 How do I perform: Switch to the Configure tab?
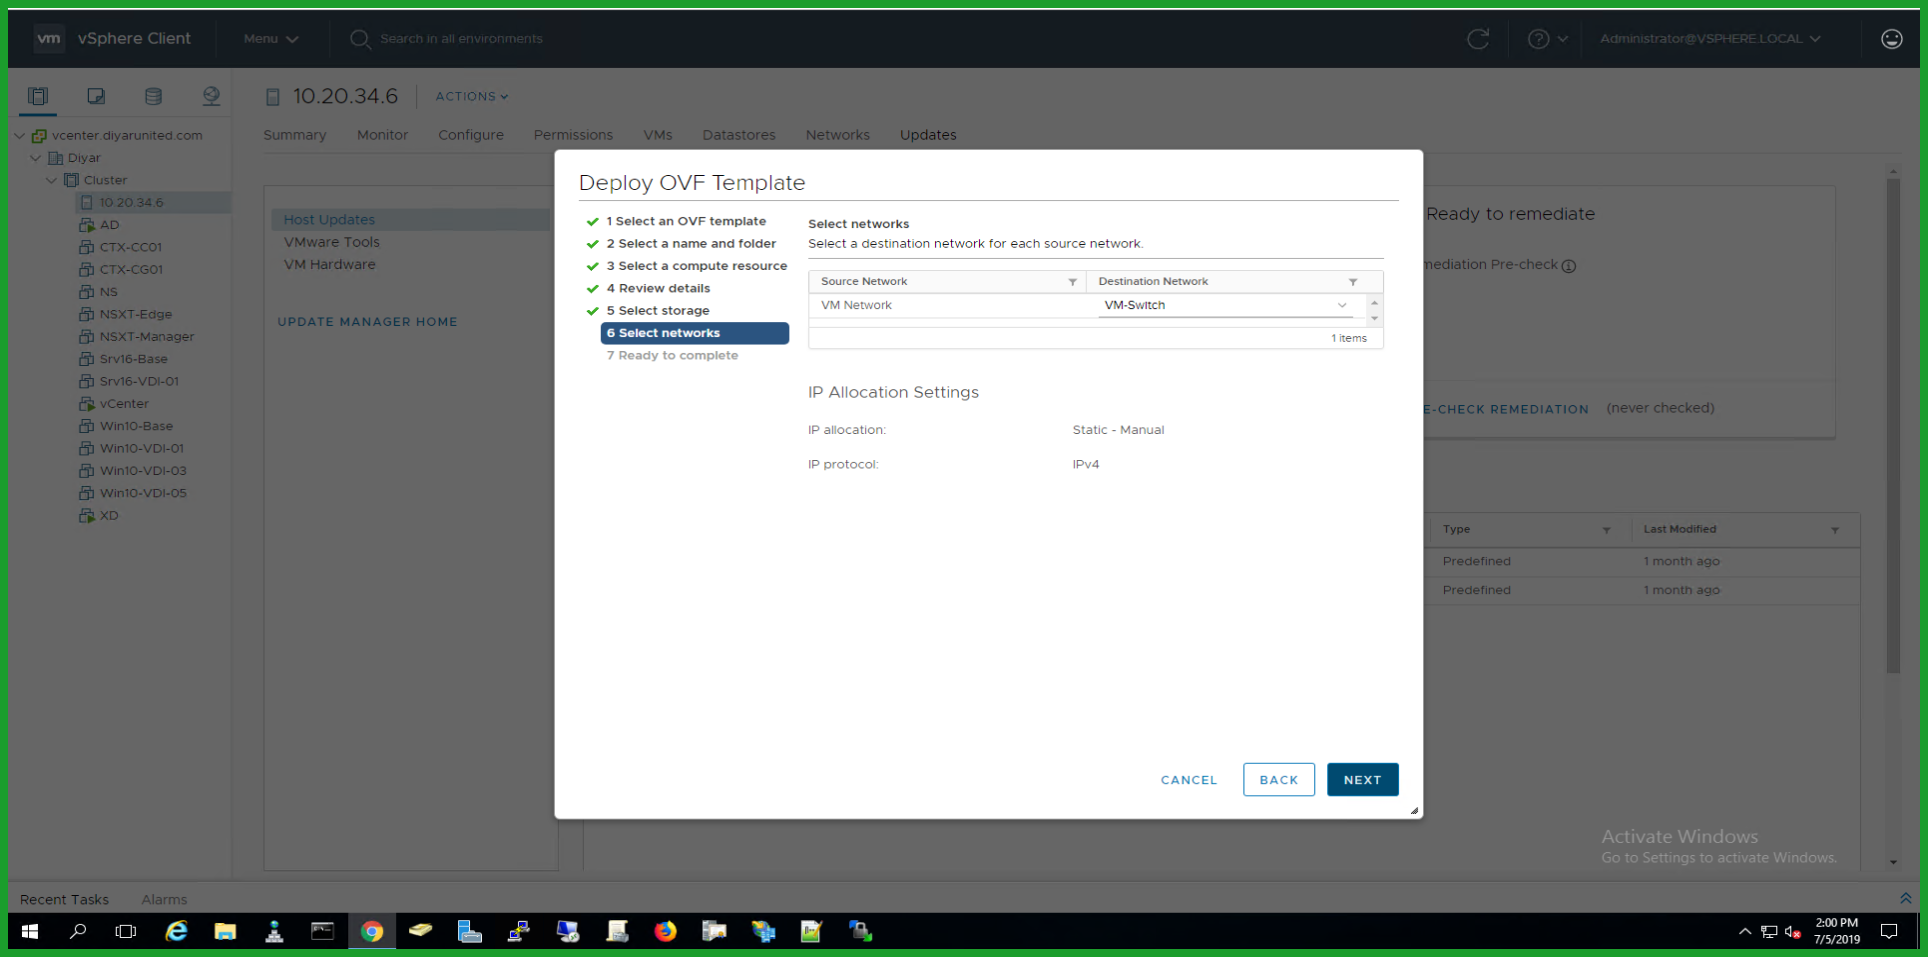[471, 135]
